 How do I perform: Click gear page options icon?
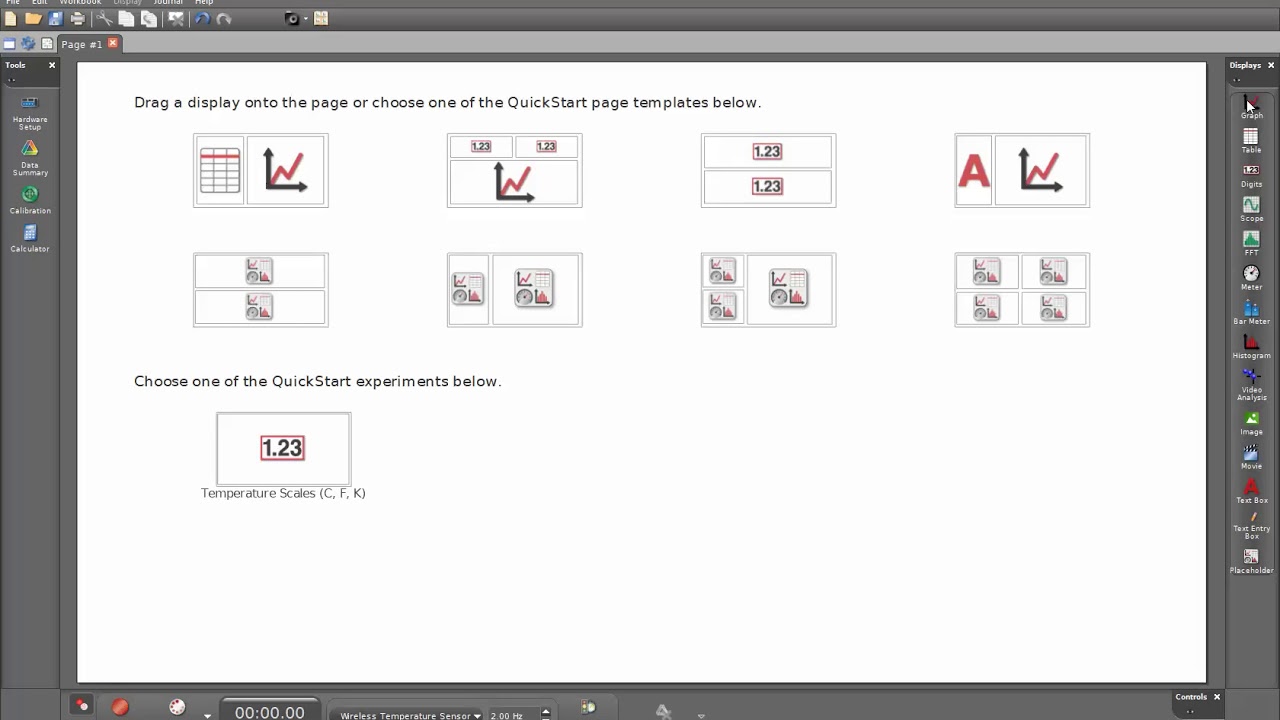(x=28, y=44)
